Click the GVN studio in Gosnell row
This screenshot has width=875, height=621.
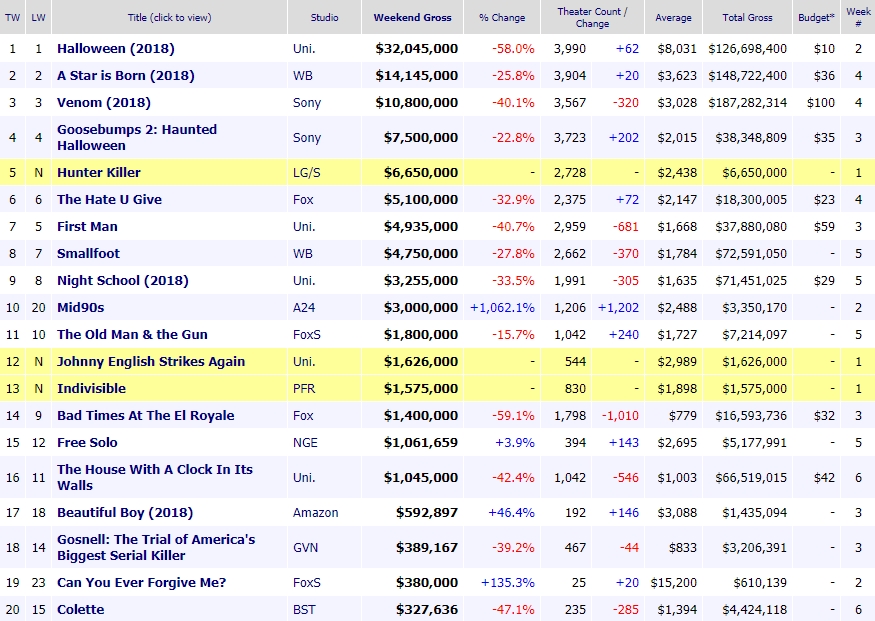tap(305, 547)
